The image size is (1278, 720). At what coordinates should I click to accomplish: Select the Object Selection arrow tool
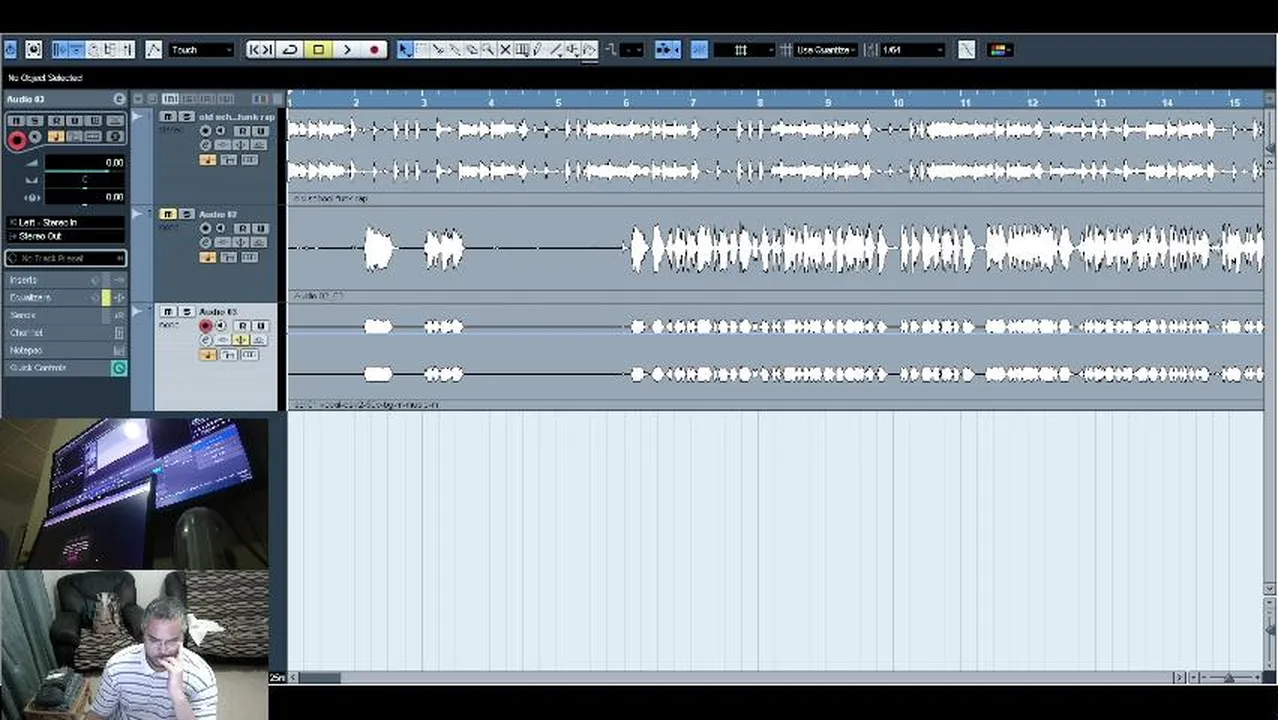405,49
